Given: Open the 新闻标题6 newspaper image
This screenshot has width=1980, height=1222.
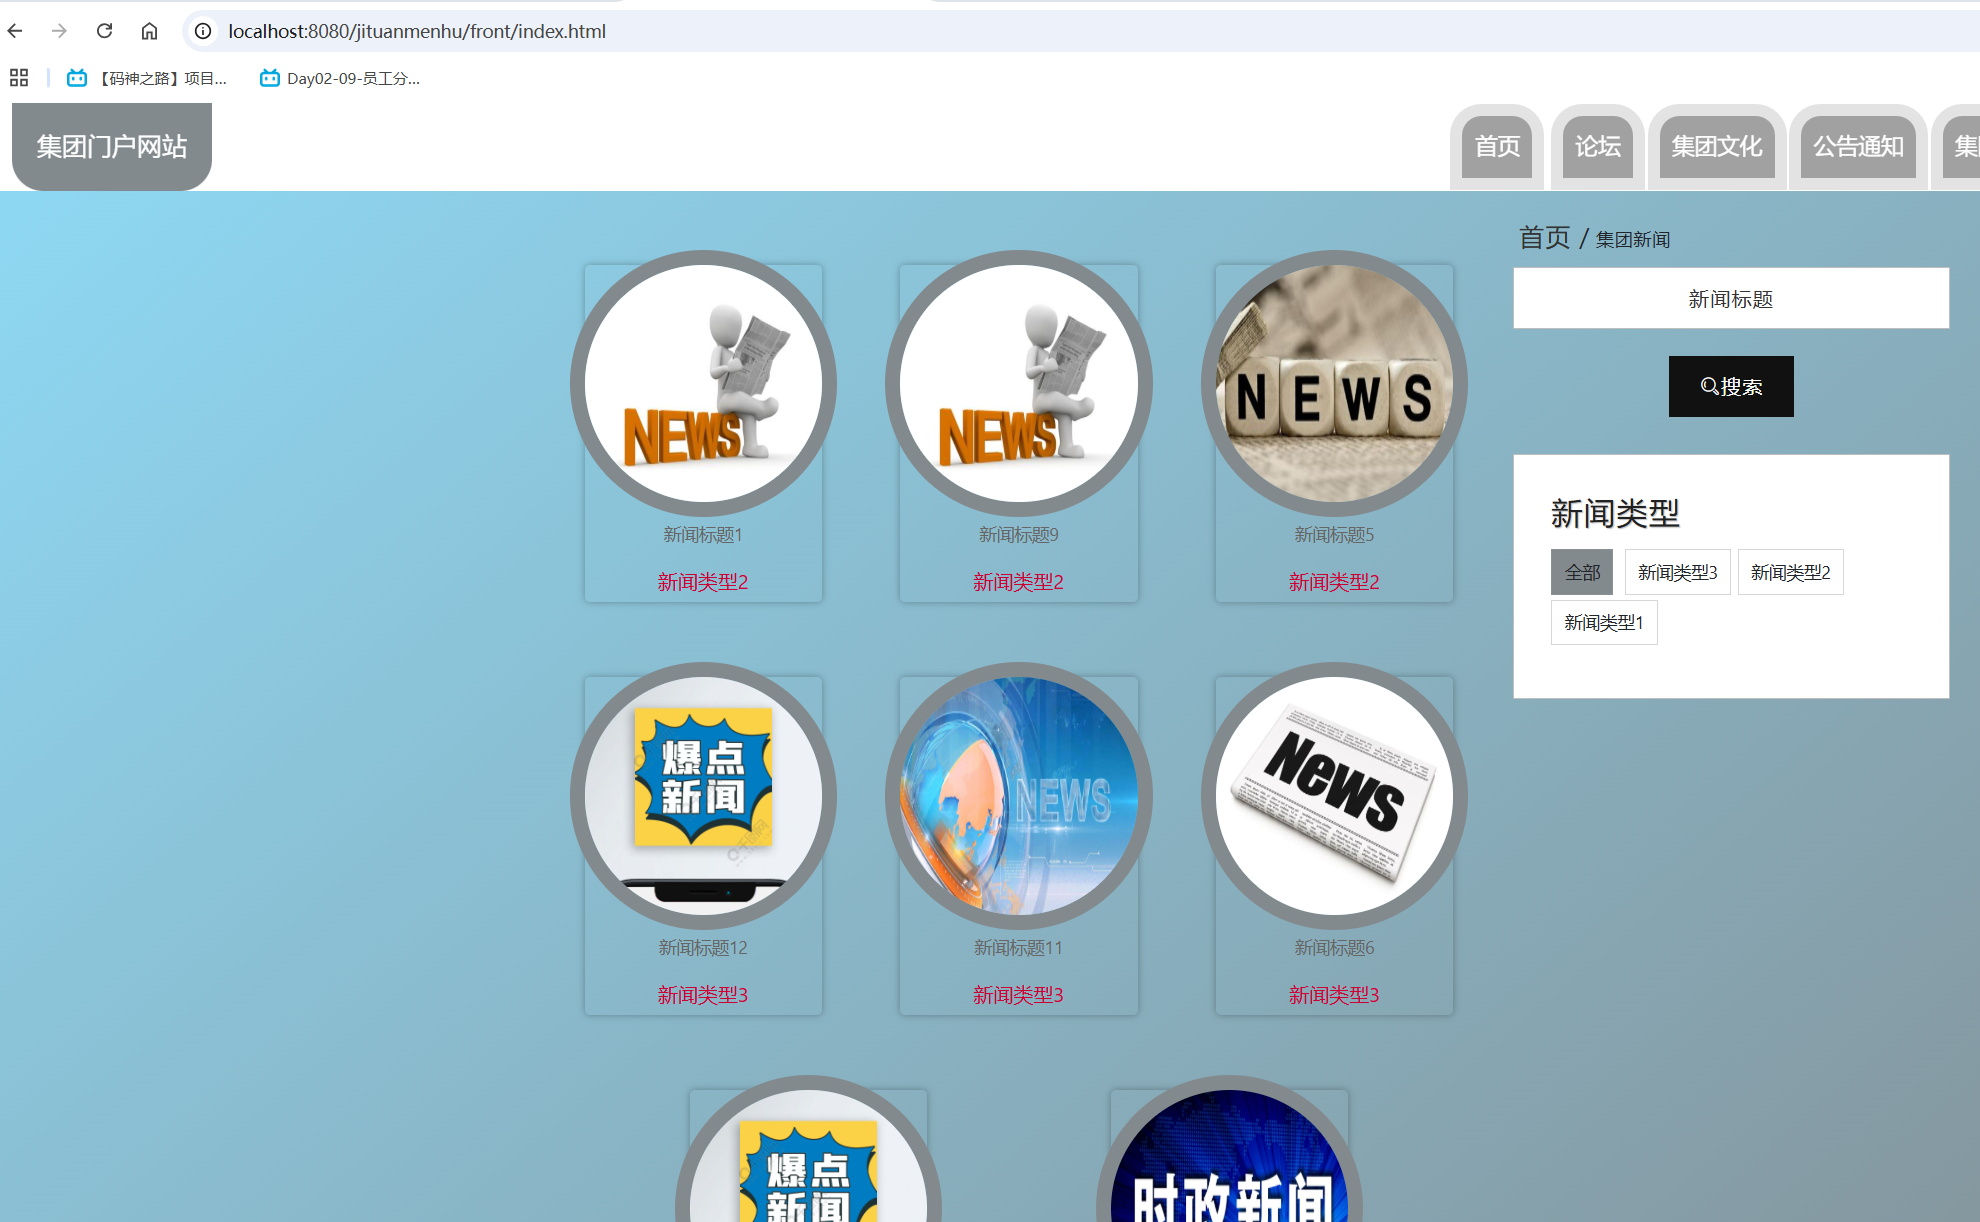Looking at the screenshot, I should pos(1334,796).
